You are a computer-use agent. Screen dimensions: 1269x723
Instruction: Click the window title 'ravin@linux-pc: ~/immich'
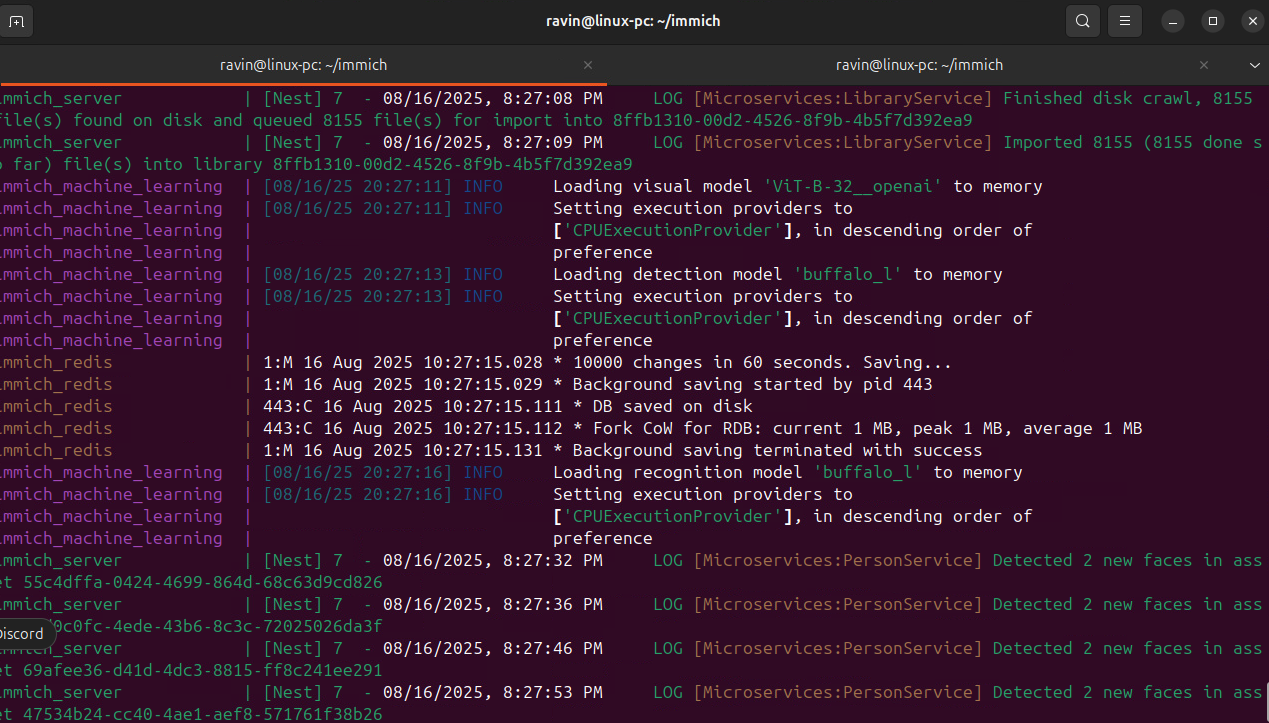point(633,21)
